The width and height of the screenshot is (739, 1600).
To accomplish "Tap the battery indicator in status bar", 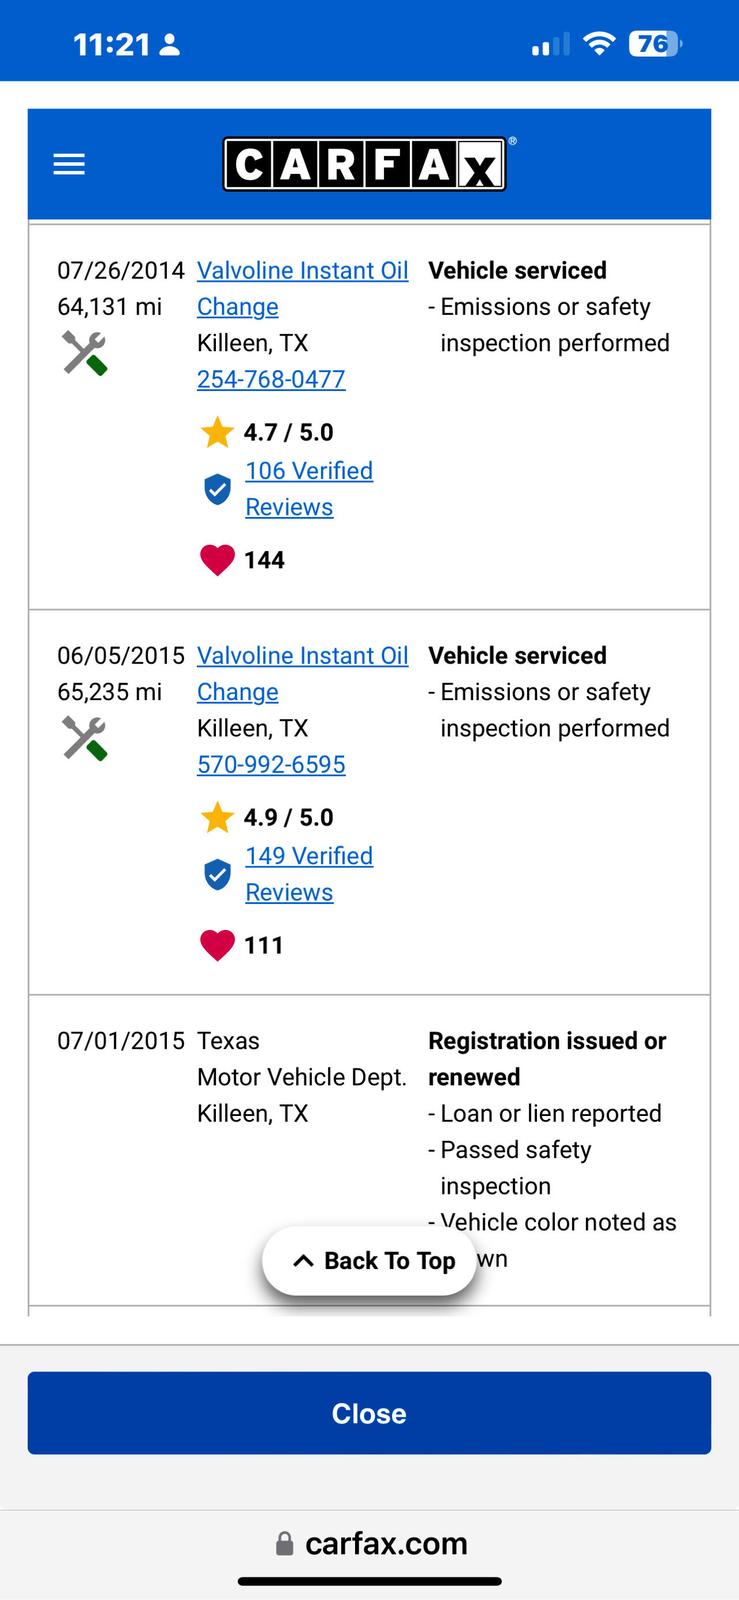I will [654, 44].
